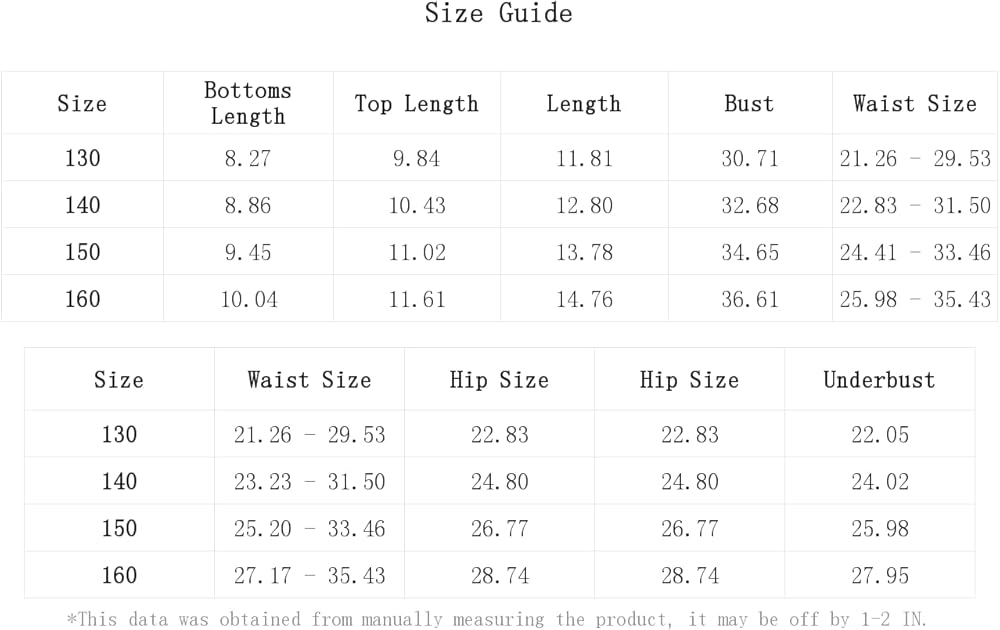Select the 27.95 underbust cell
Screen dimensions: 1000x630
tap(879, 576)
